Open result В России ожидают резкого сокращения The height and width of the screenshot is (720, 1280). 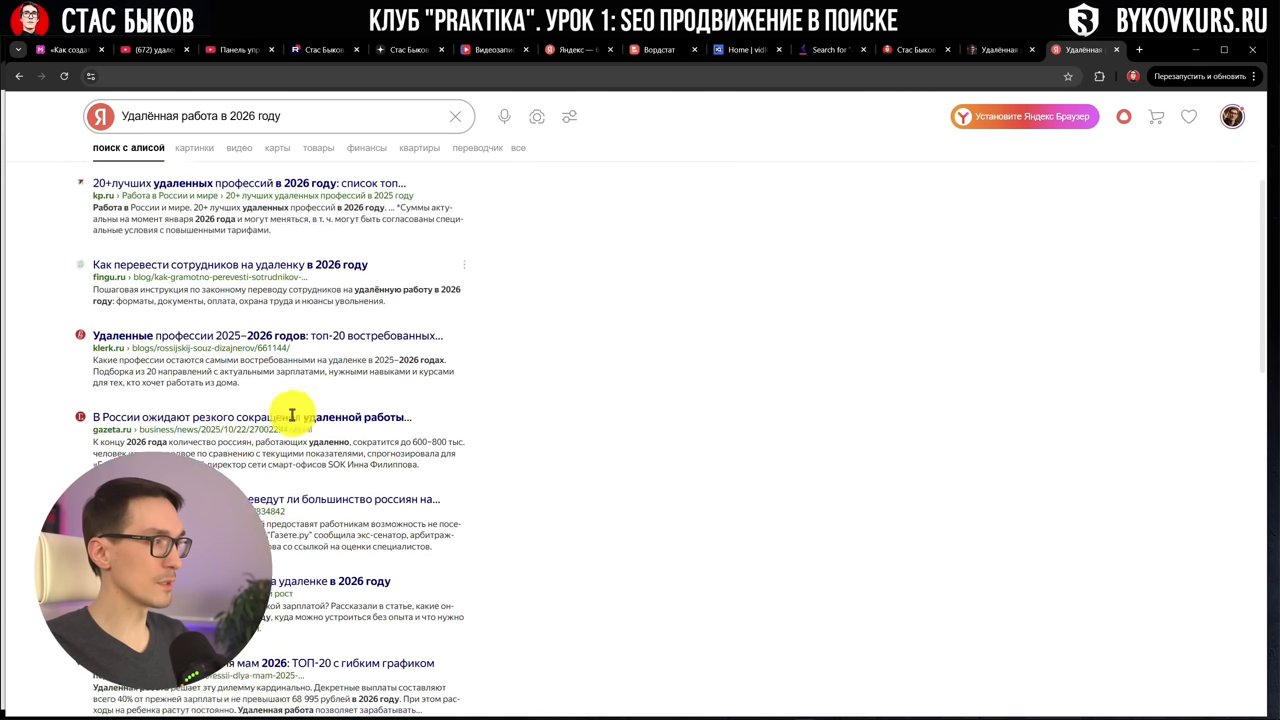(252, 417)
